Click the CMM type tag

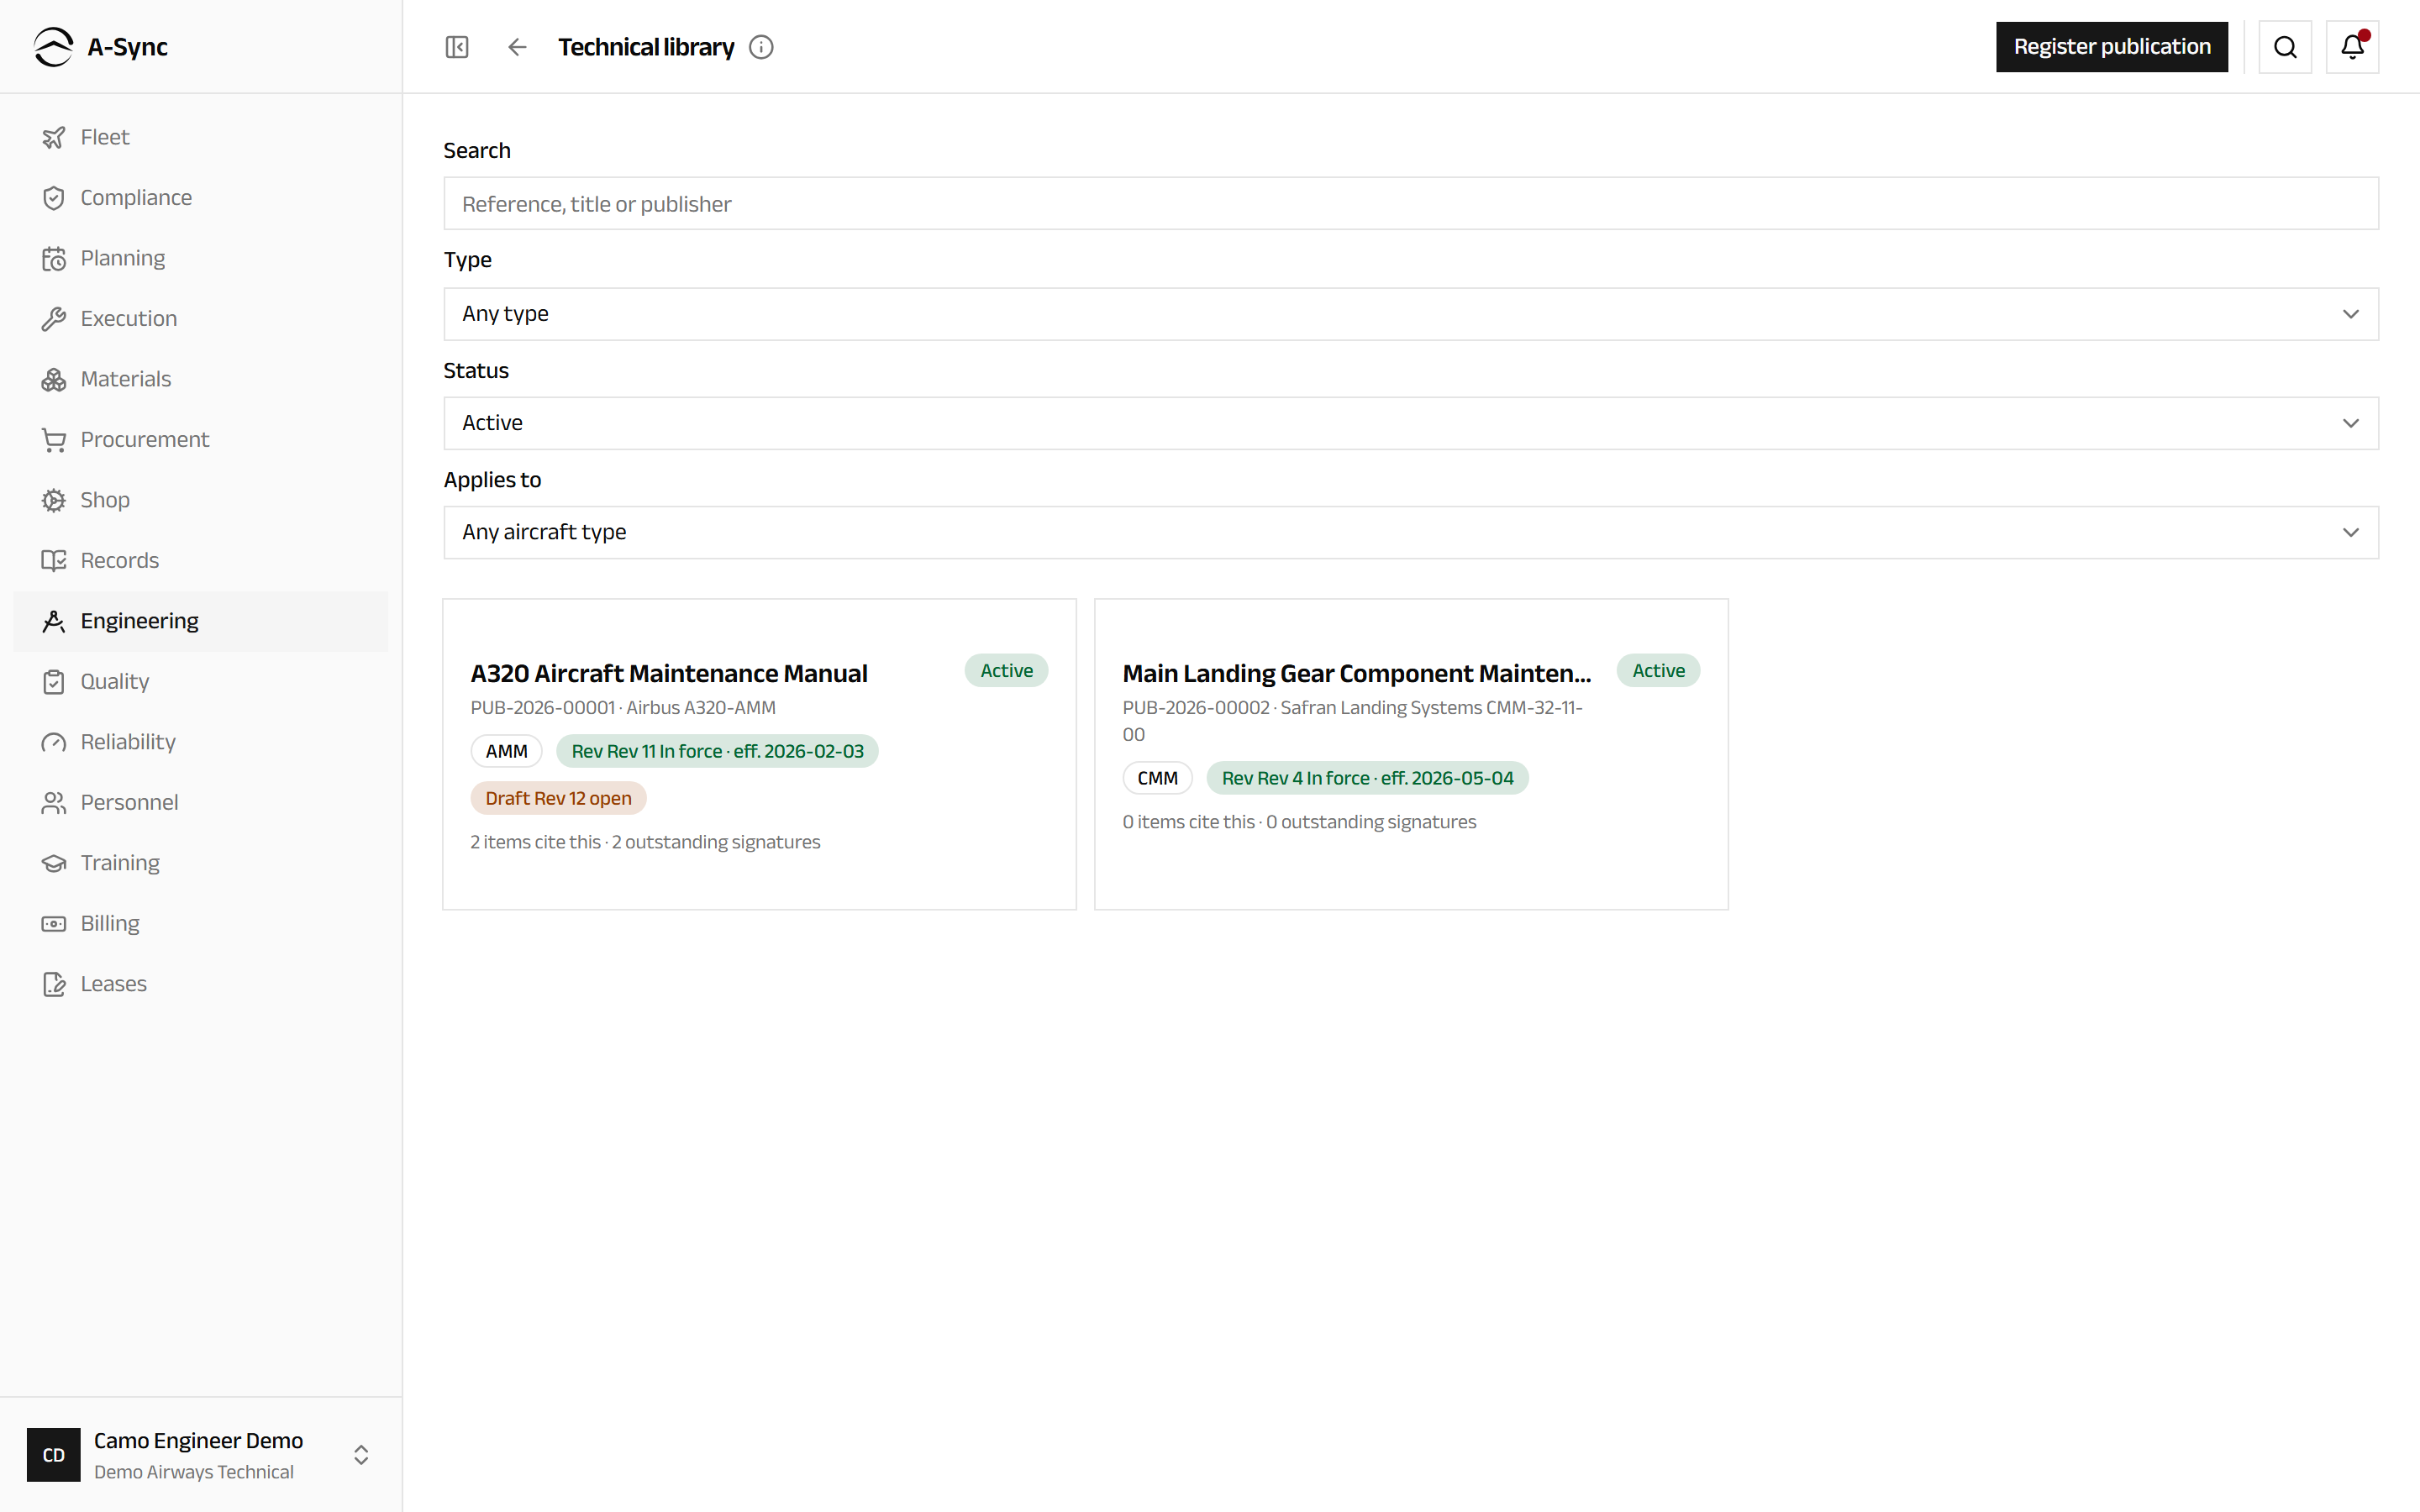click(x=1157, y=778)
